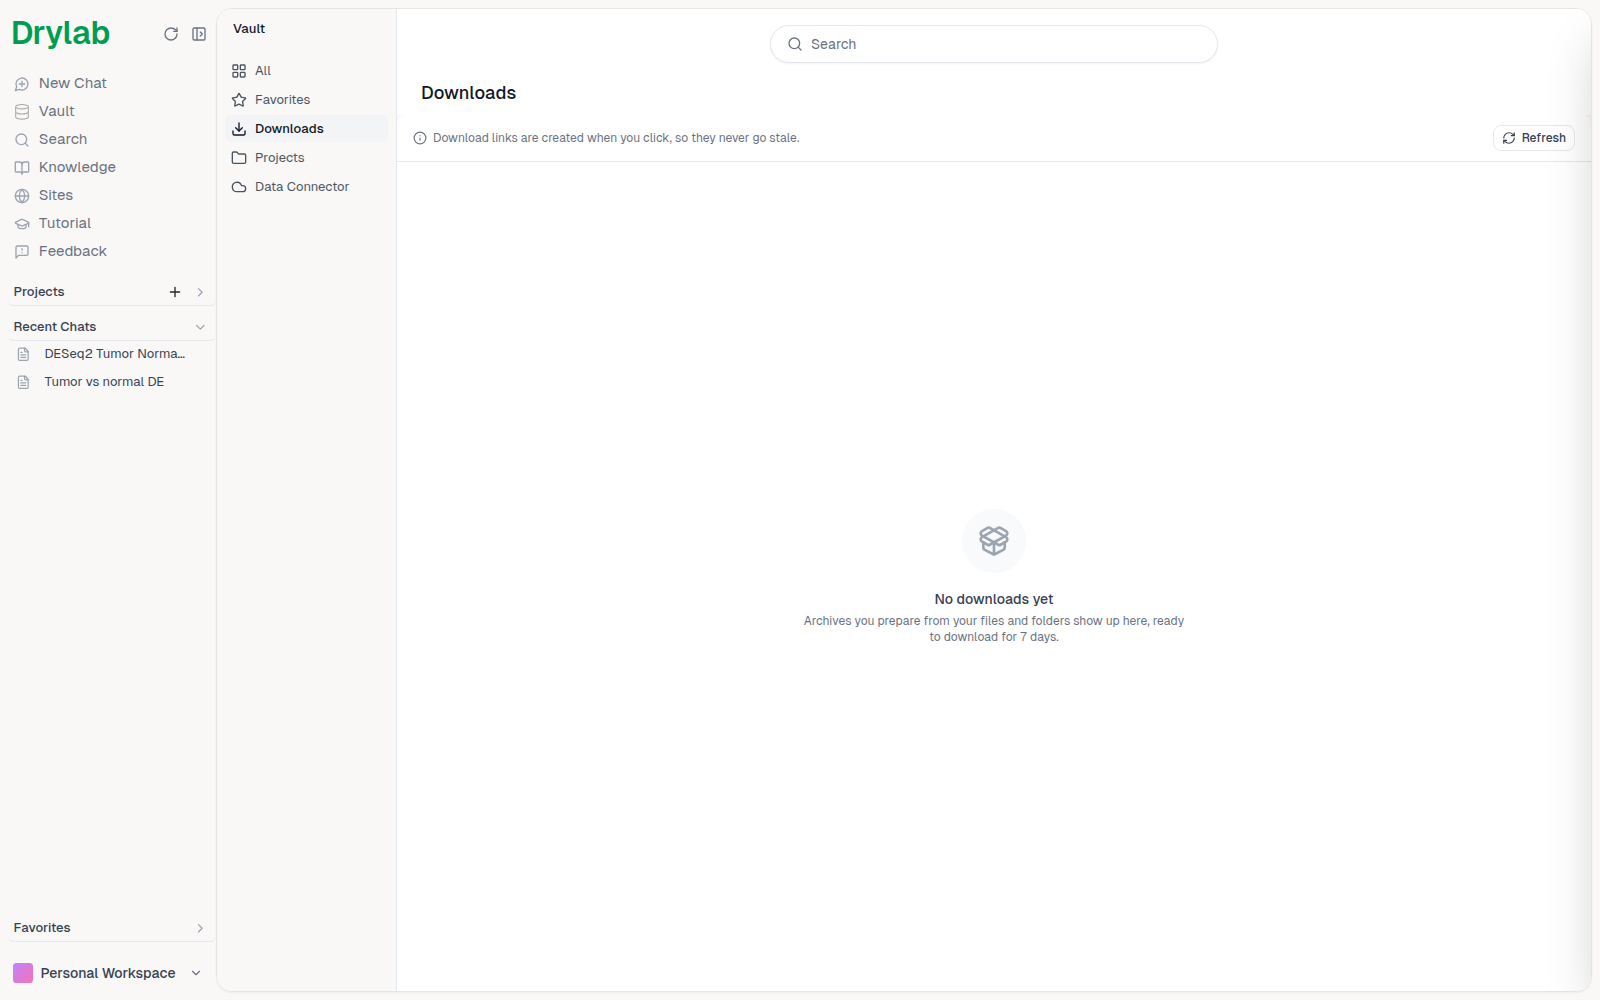
Task: Click the Vault database icon
Action: tap(22, 112)
